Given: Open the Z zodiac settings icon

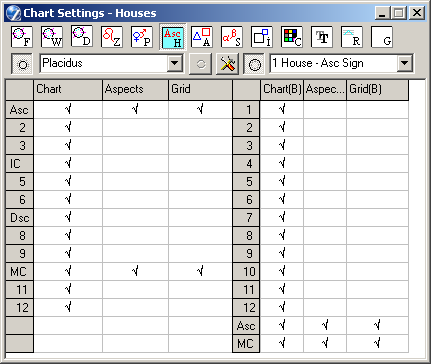Looking at the screenshot, I should click(x=112, y=37).
